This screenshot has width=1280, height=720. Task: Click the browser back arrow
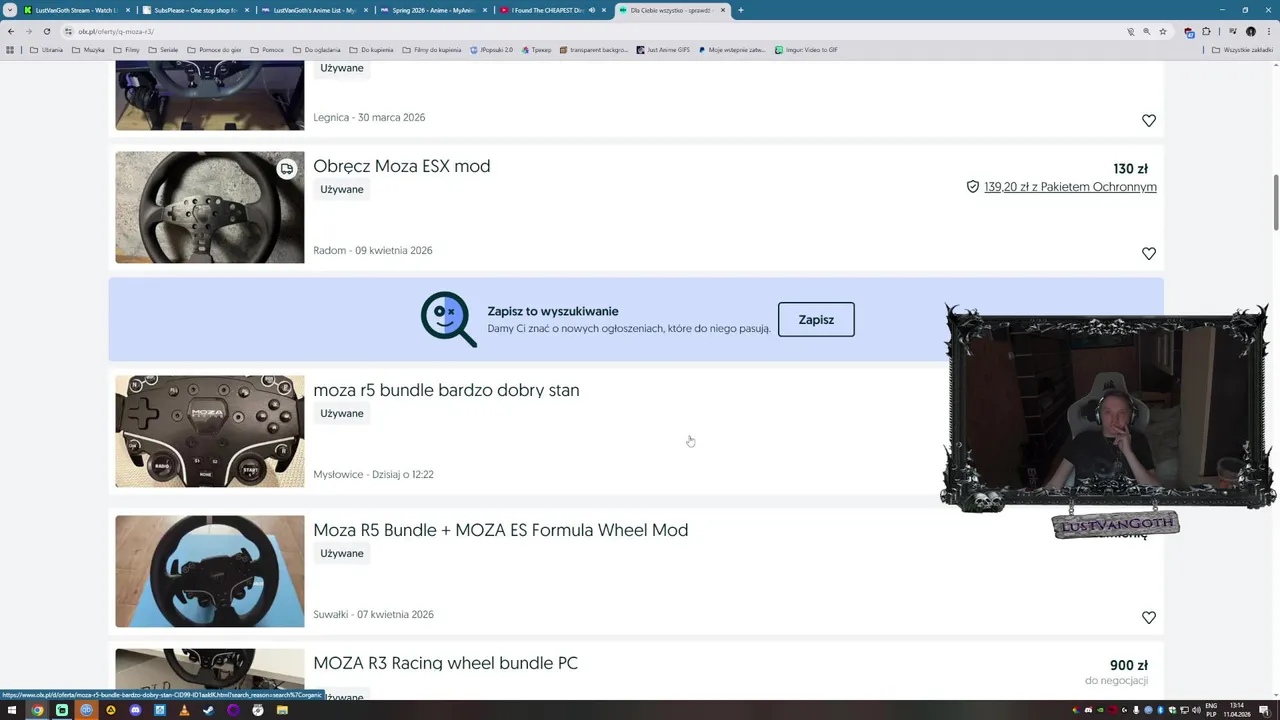point(11,31)
